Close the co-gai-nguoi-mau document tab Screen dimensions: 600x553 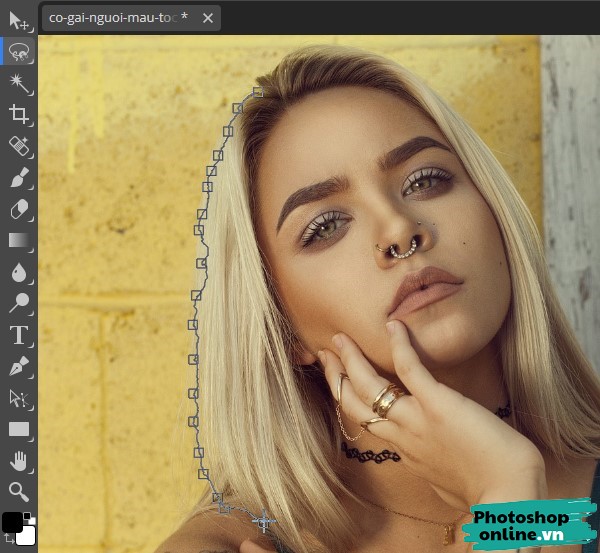click(207, 18)
